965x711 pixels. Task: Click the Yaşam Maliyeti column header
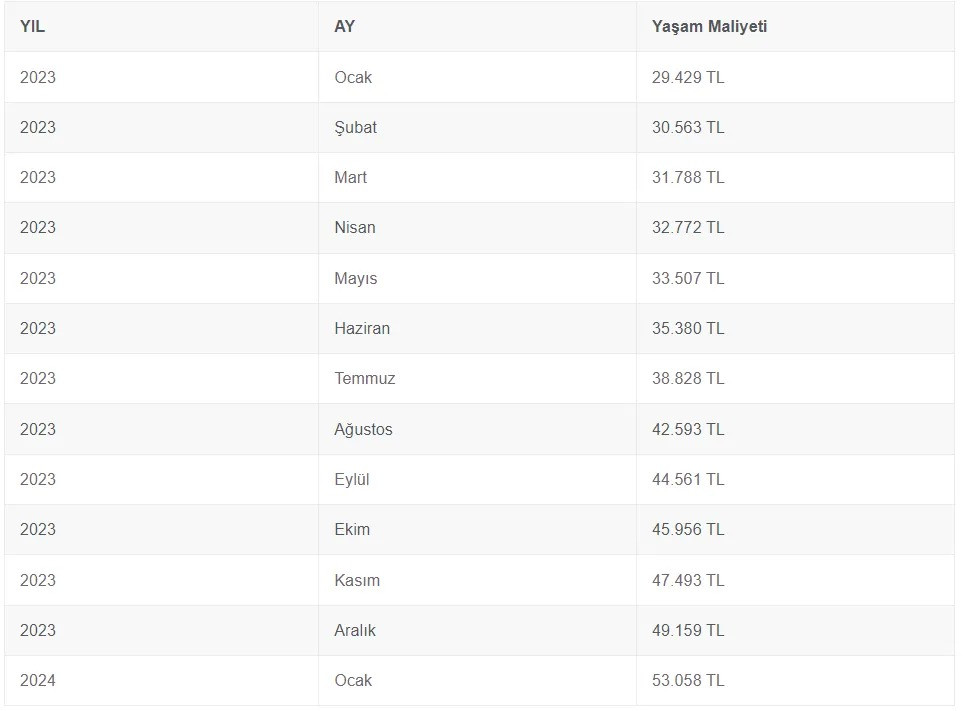709,26
